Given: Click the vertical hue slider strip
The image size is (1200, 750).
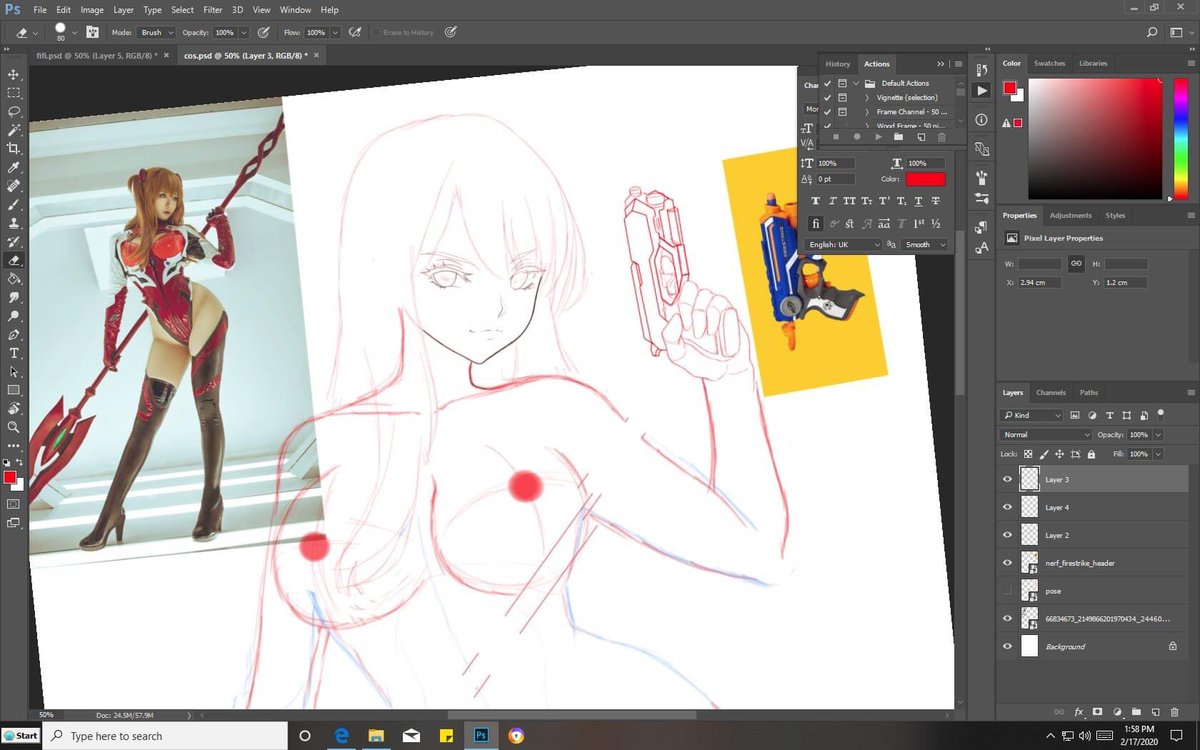Looking at the screenshot, I should pos(1180,137).
